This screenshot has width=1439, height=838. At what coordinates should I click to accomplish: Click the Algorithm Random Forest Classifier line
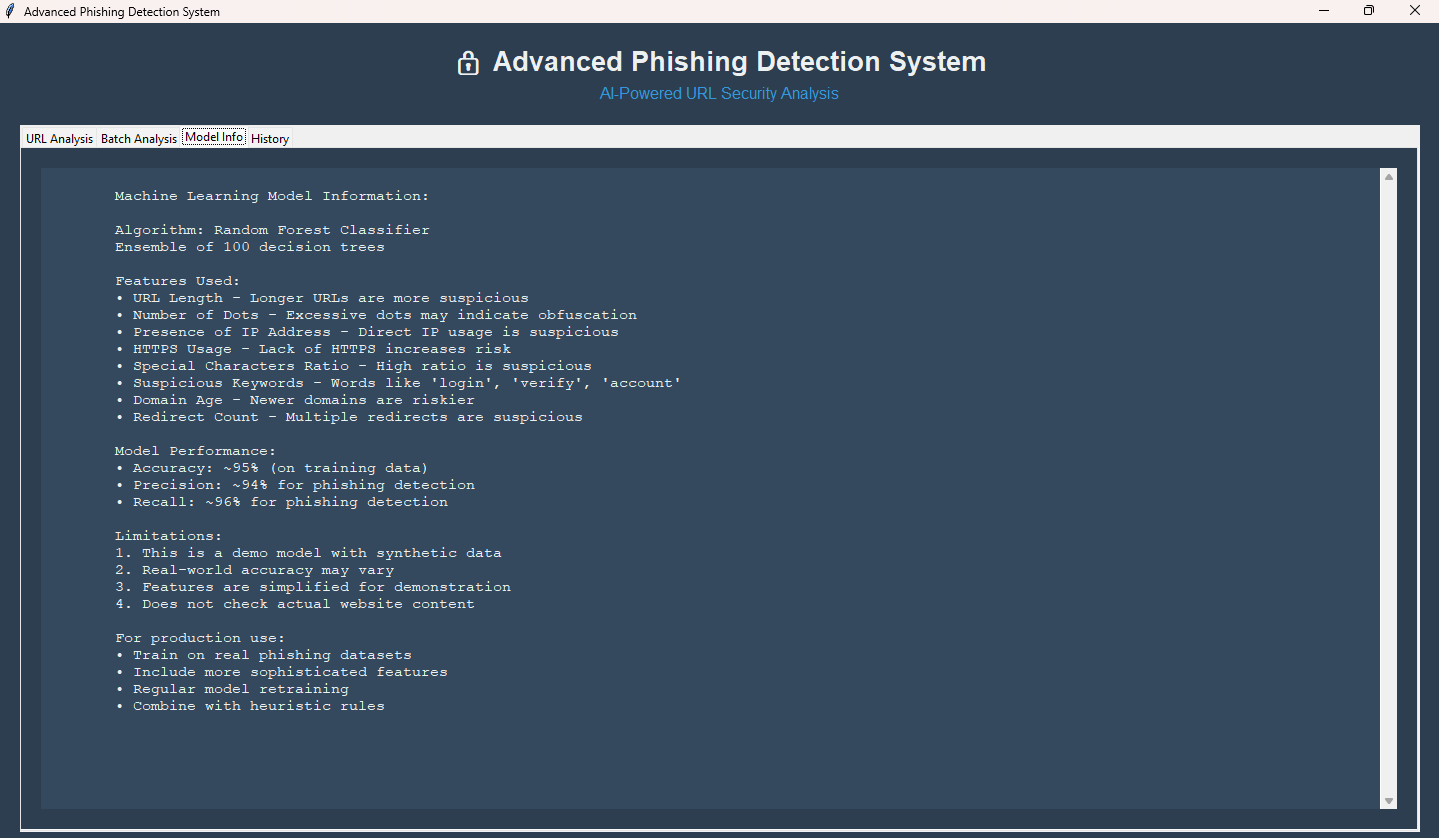pos(271,230)
